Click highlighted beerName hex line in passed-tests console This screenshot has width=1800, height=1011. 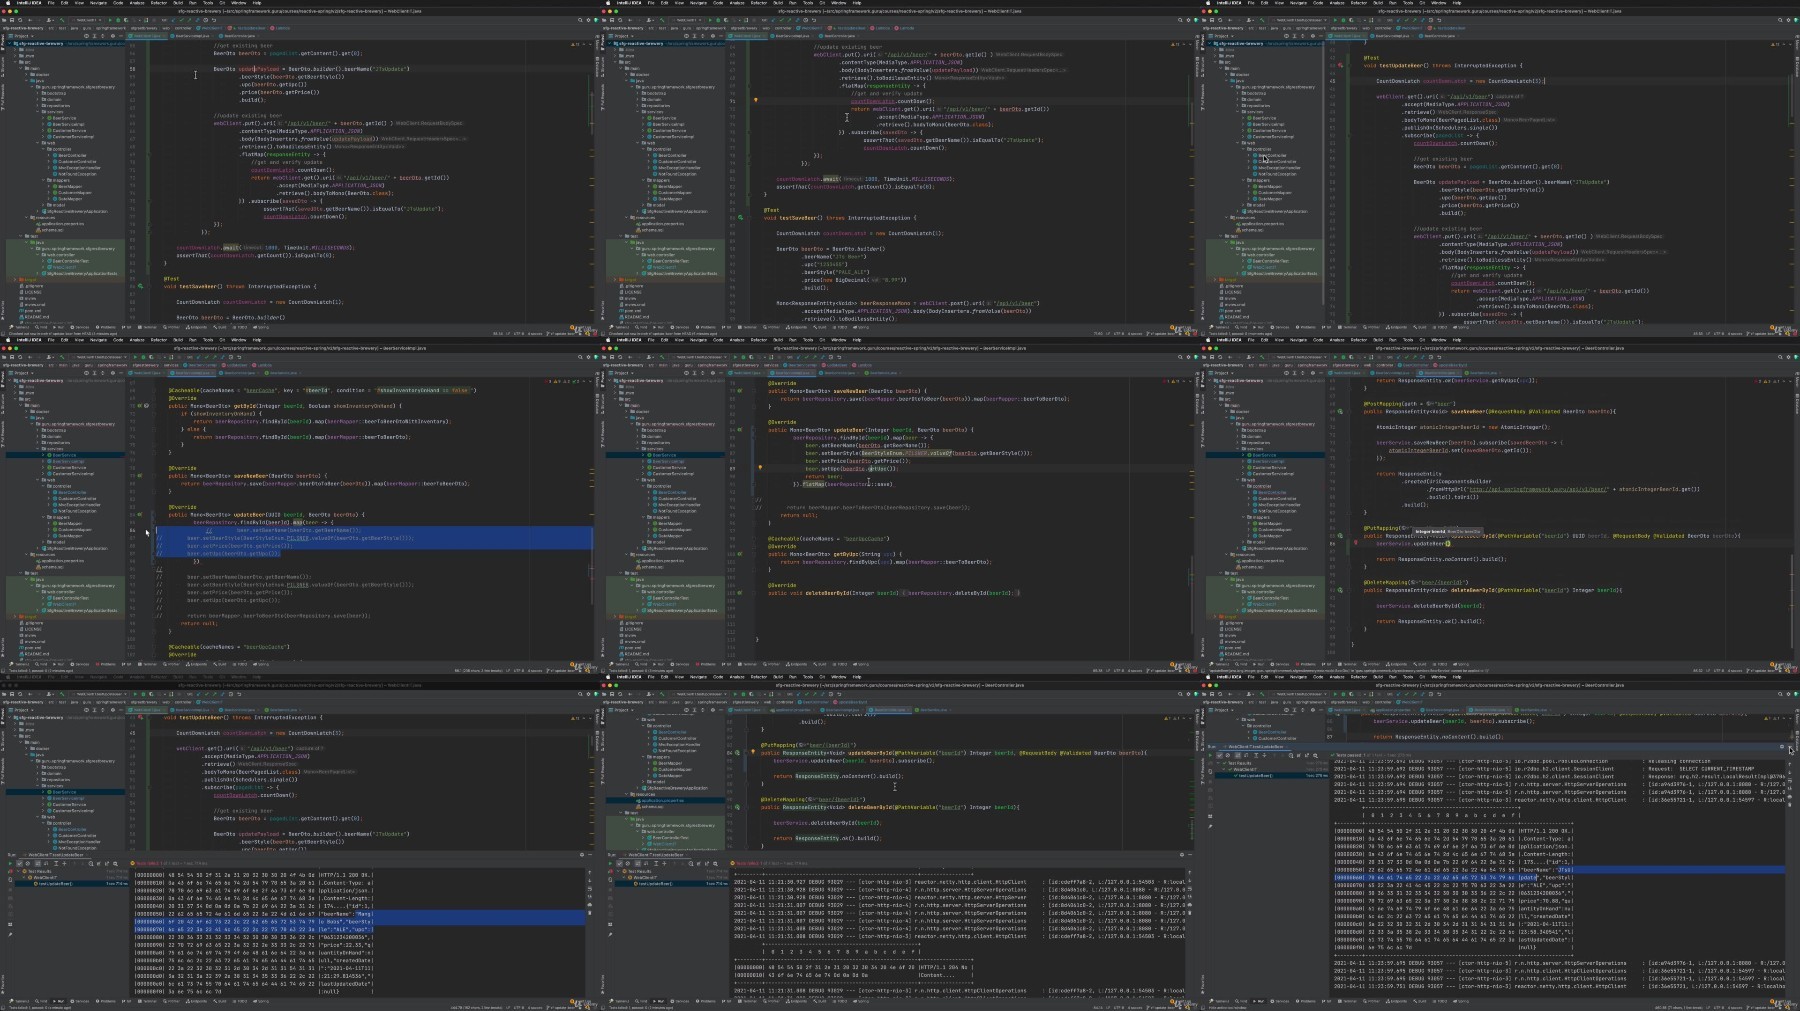(x=1560, y=870)
